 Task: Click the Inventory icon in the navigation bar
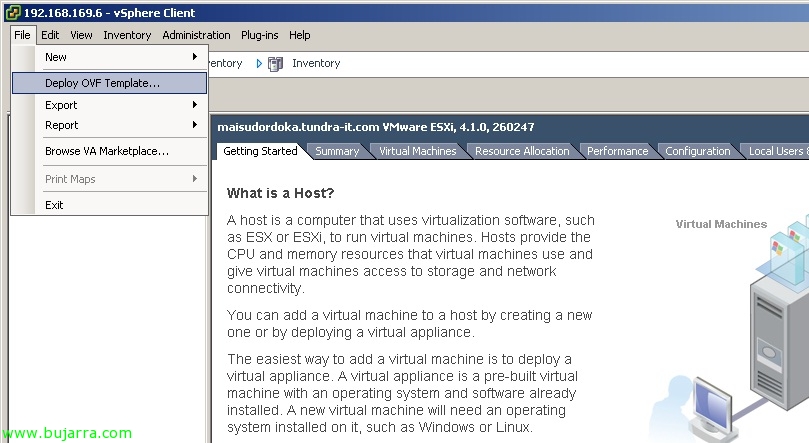pyautogui.click(x=276, y=63)
